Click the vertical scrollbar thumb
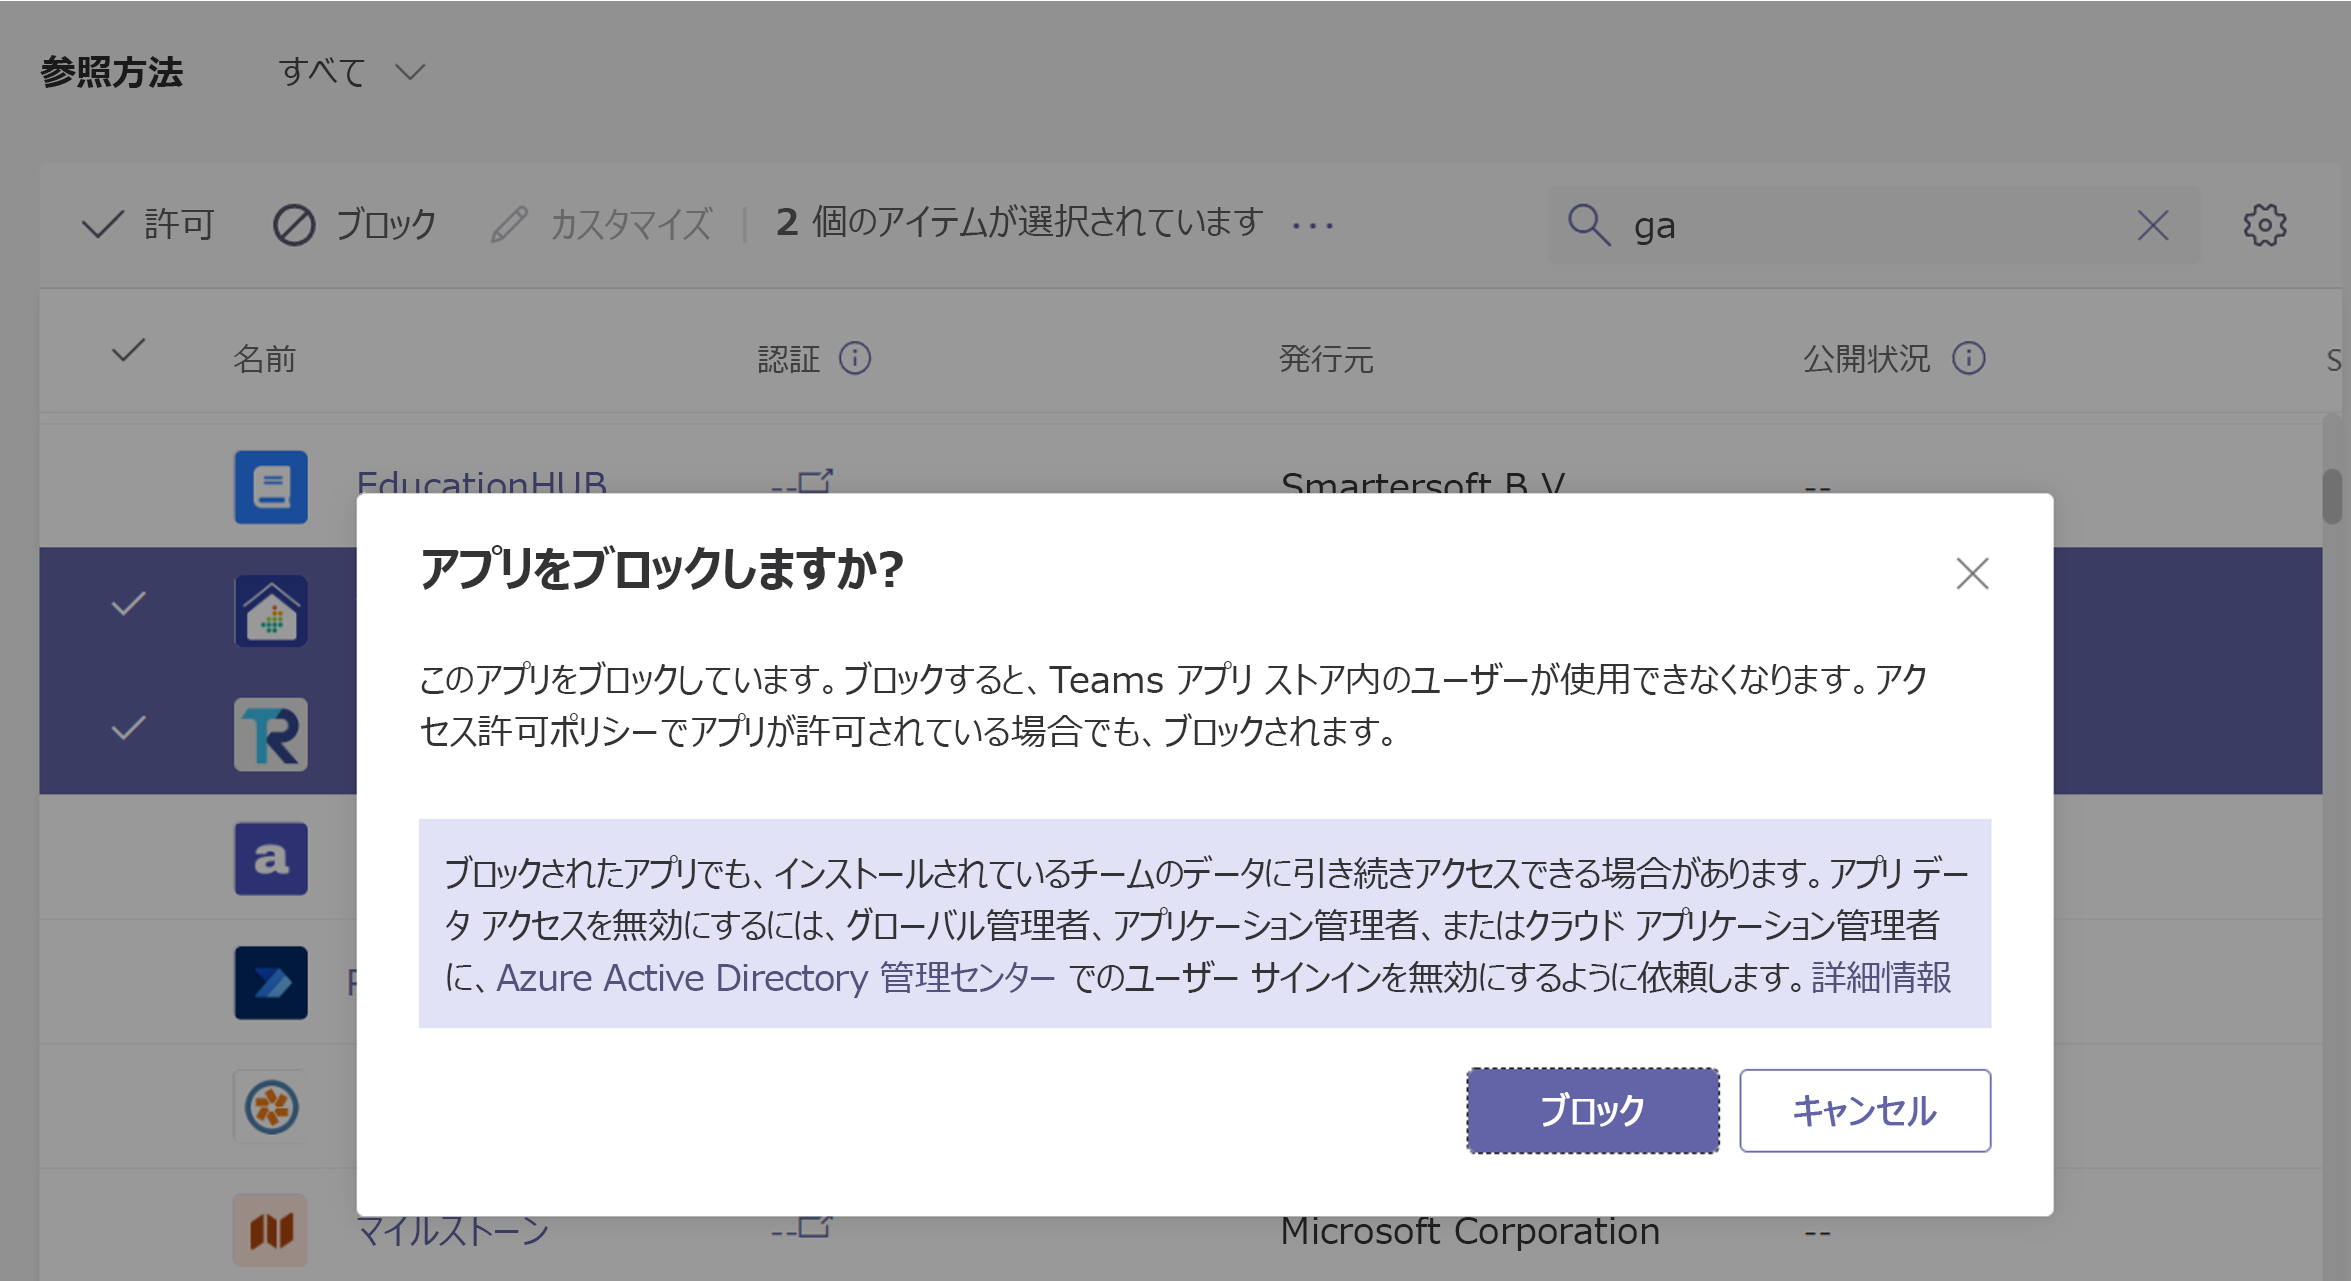 pyautogui.click(x=2332, y=495)
